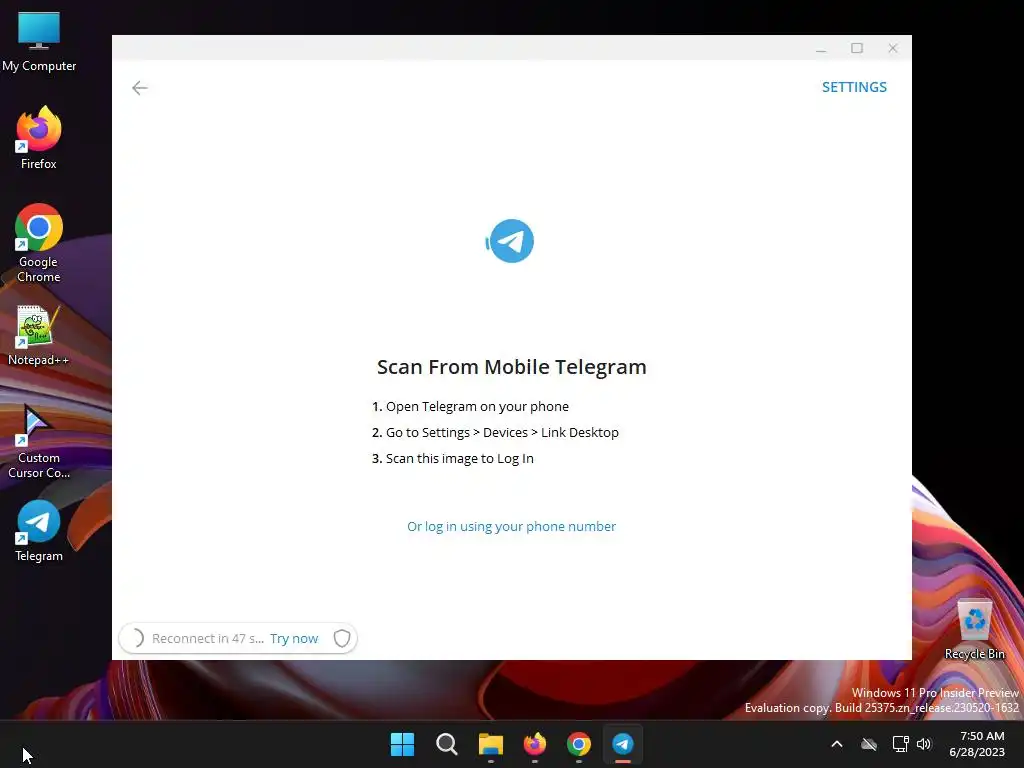Select the Firefox desktop shortcut
The width and height of the screenshot is (1024, 768).
[x=39, y=138]
